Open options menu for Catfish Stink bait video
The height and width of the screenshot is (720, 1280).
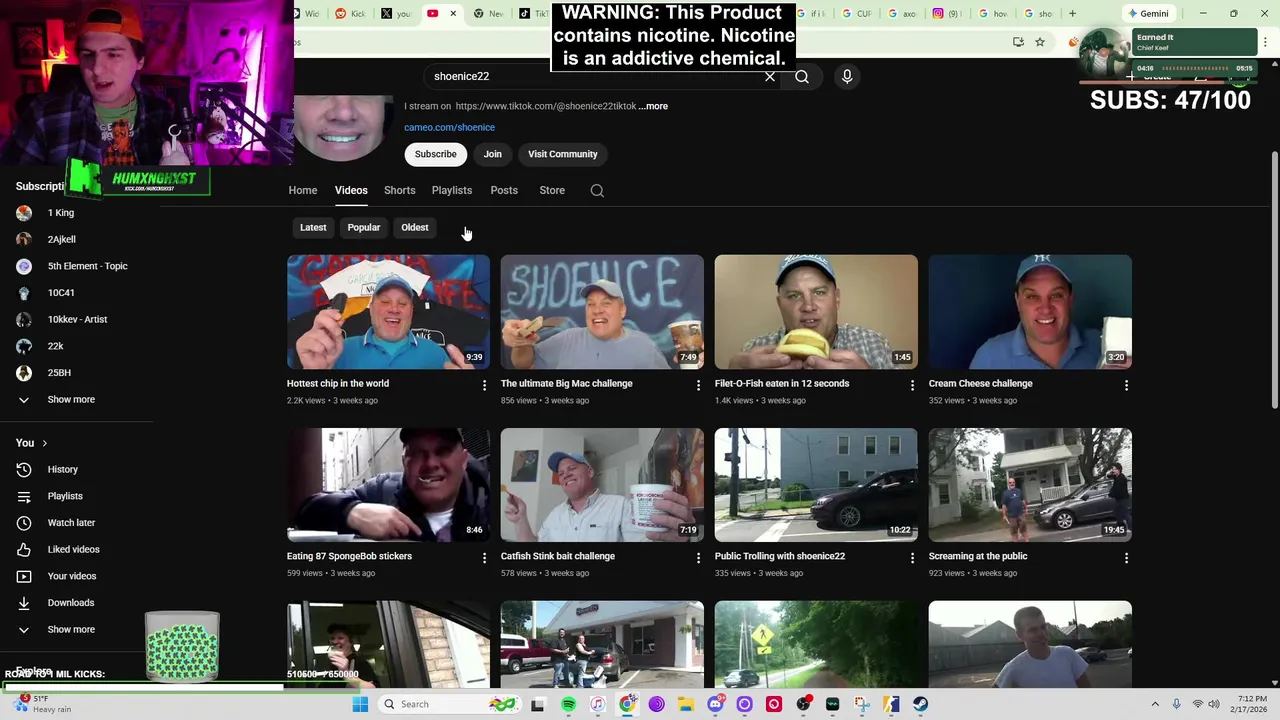[698, 558]
